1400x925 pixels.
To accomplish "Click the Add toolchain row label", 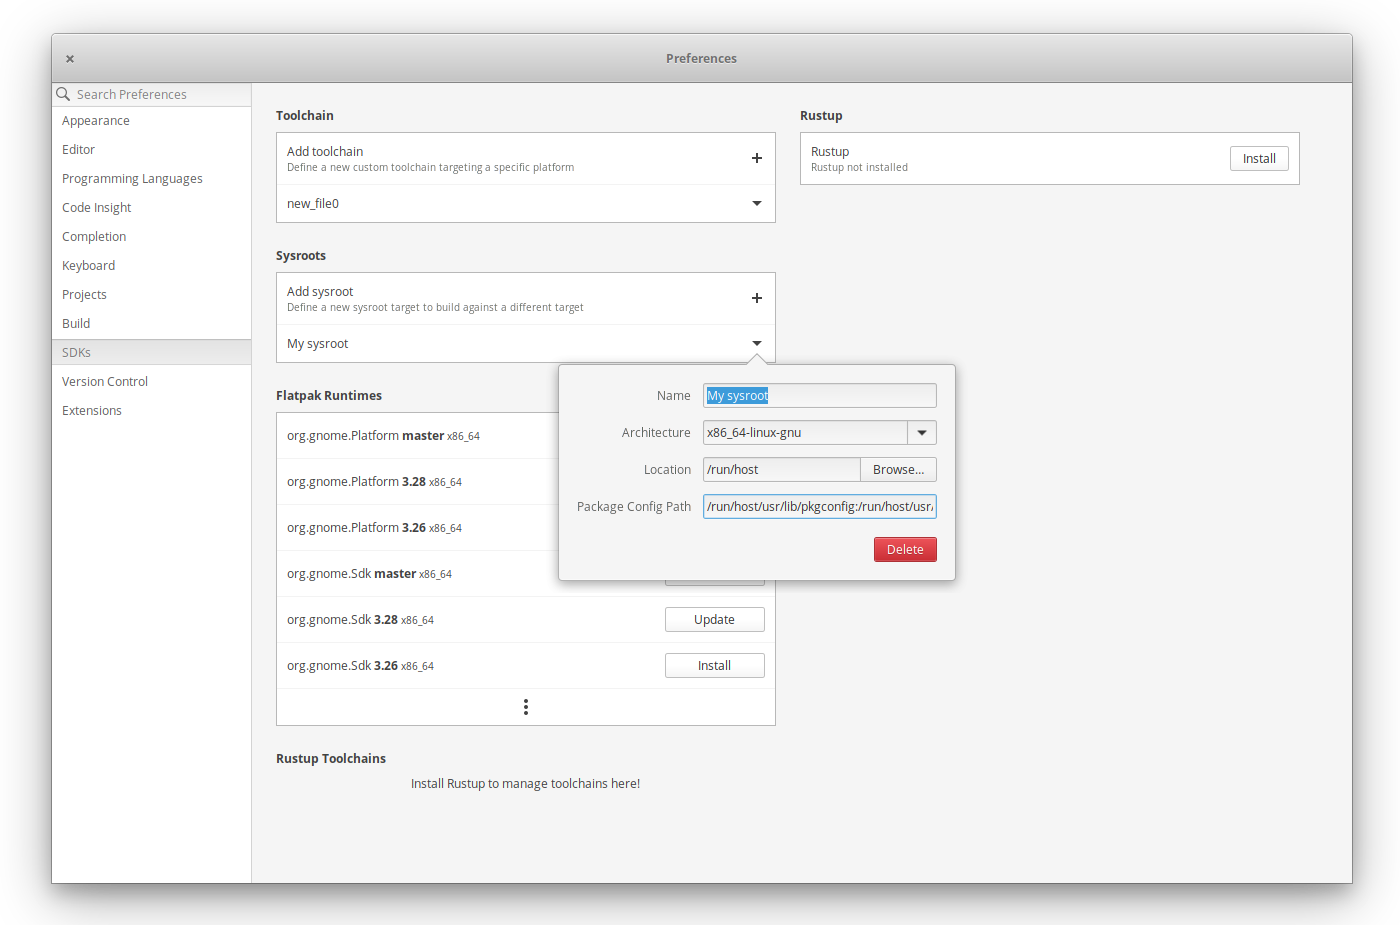I will point(325,152).
